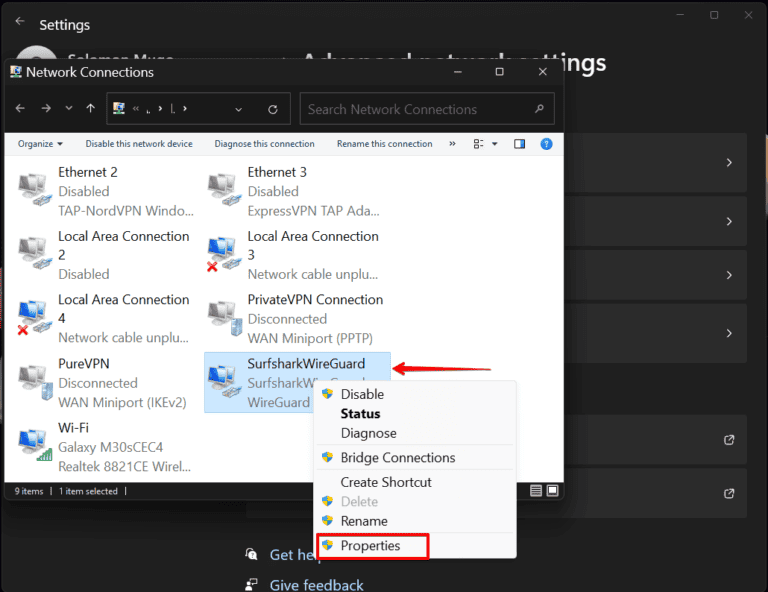Viewport: 768px width, 592px height.
Task: Expand the Organize dropdown menu
Action: 40,144
